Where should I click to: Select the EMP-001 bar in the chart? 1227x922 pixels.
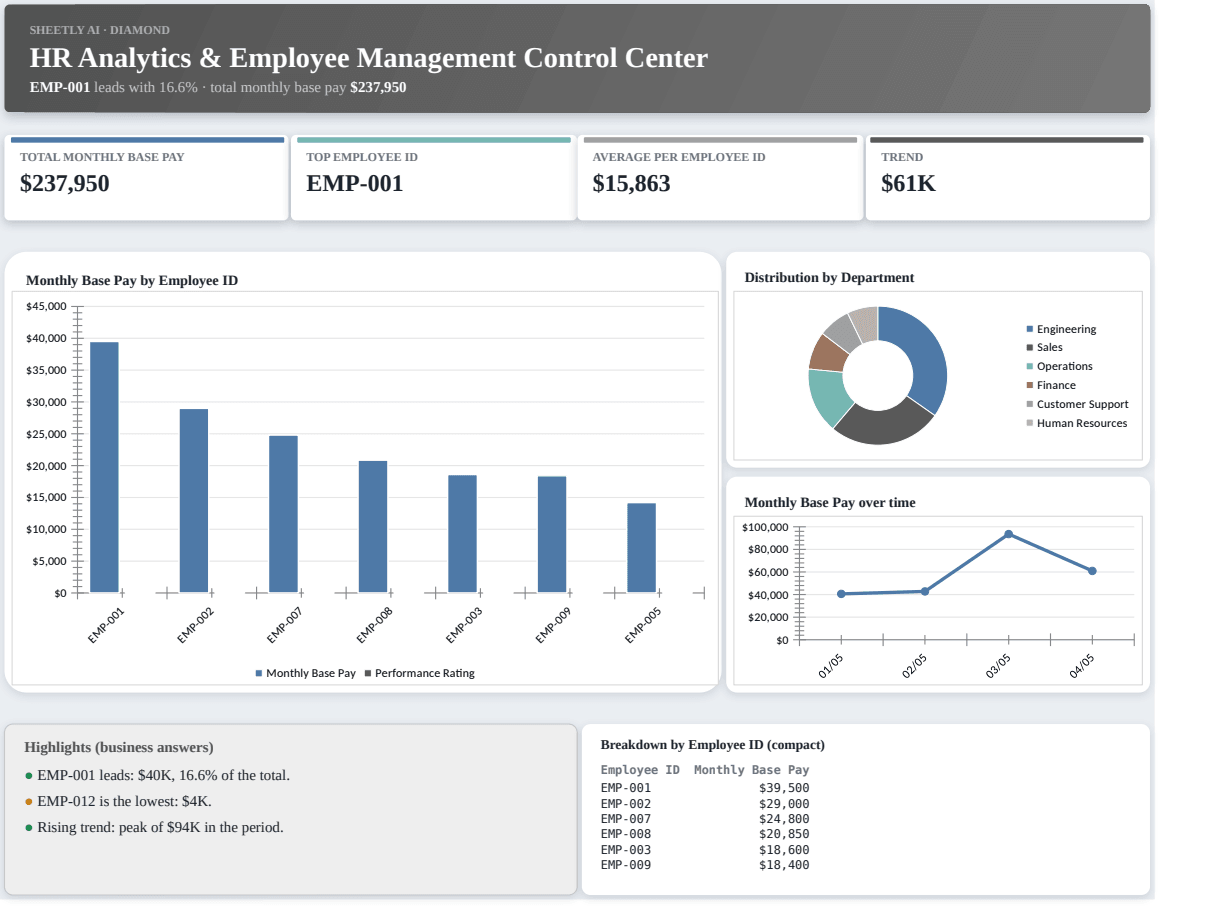[104, 467]
